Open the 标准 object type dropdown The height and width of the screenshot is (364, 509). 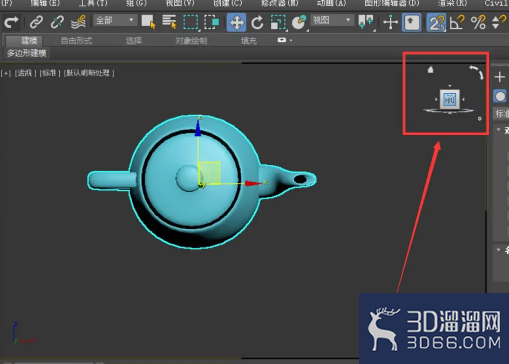tap(501, 114)
